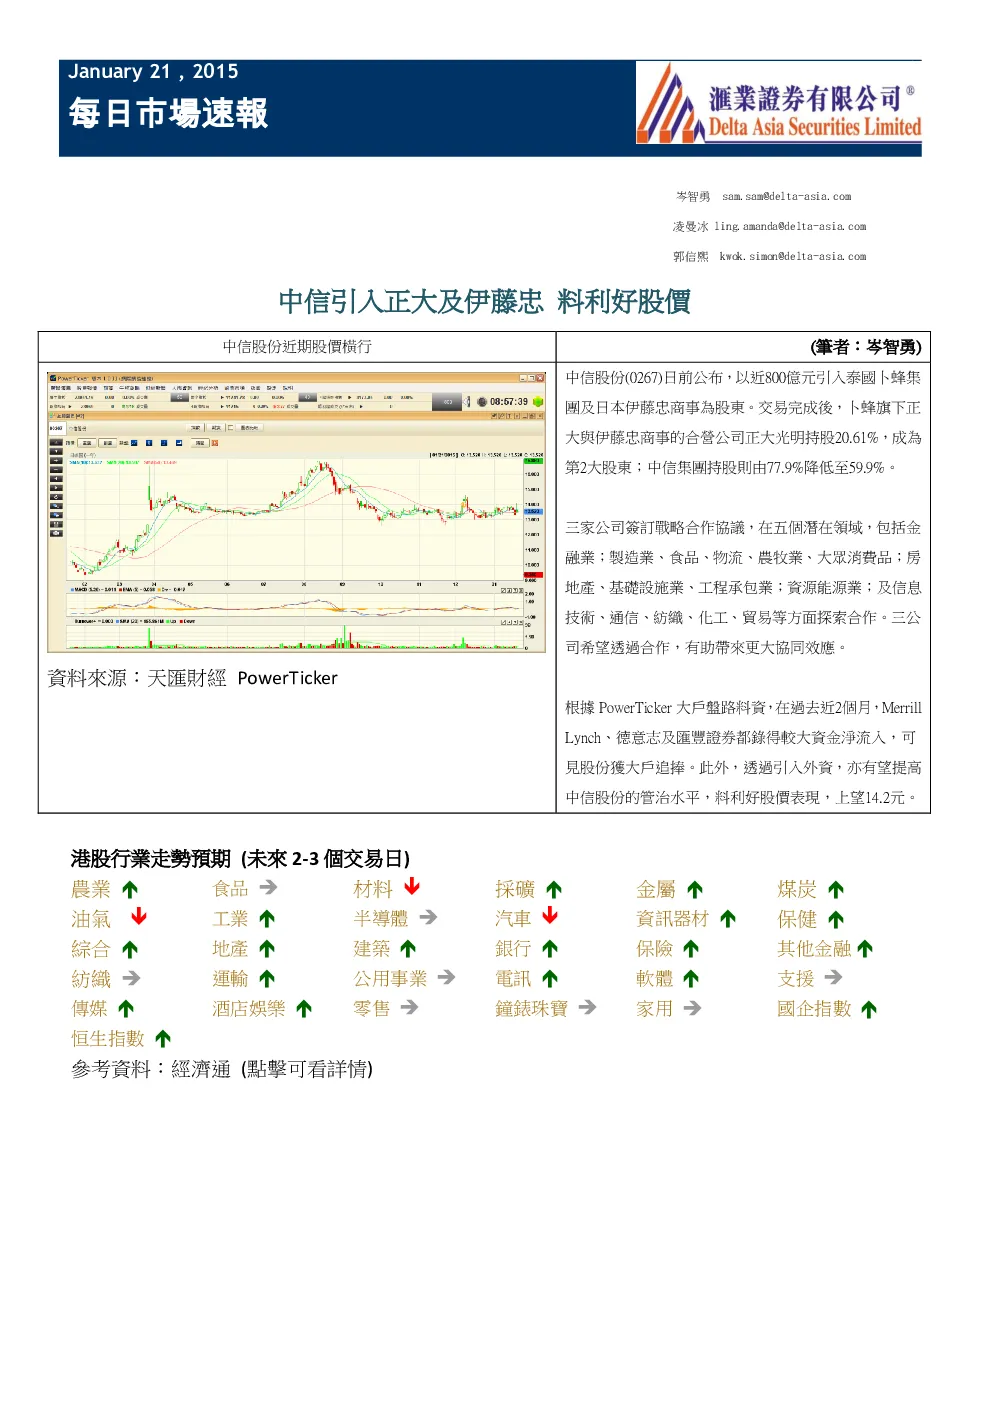Screen dimensions: 992x1403
Task: Click the up arrow beside 運輸
Action: coord(267,979)
